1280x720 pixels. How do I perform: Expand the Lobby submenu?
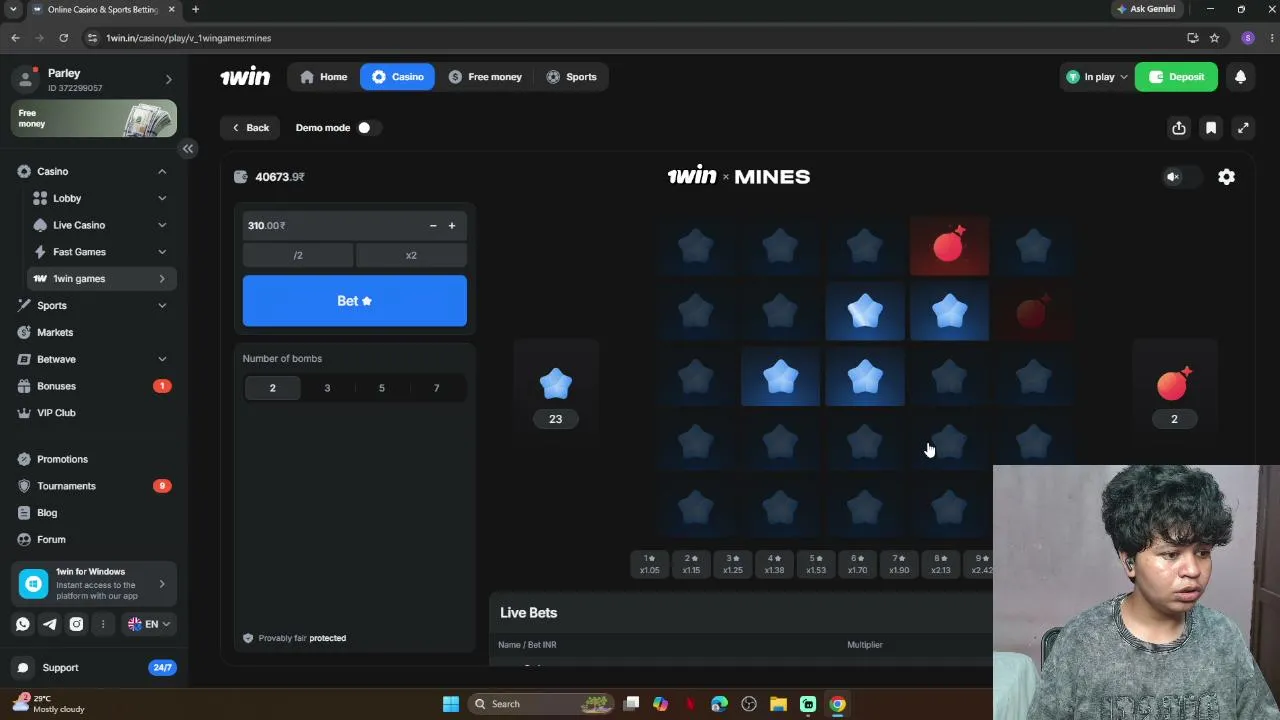(162, 199)
